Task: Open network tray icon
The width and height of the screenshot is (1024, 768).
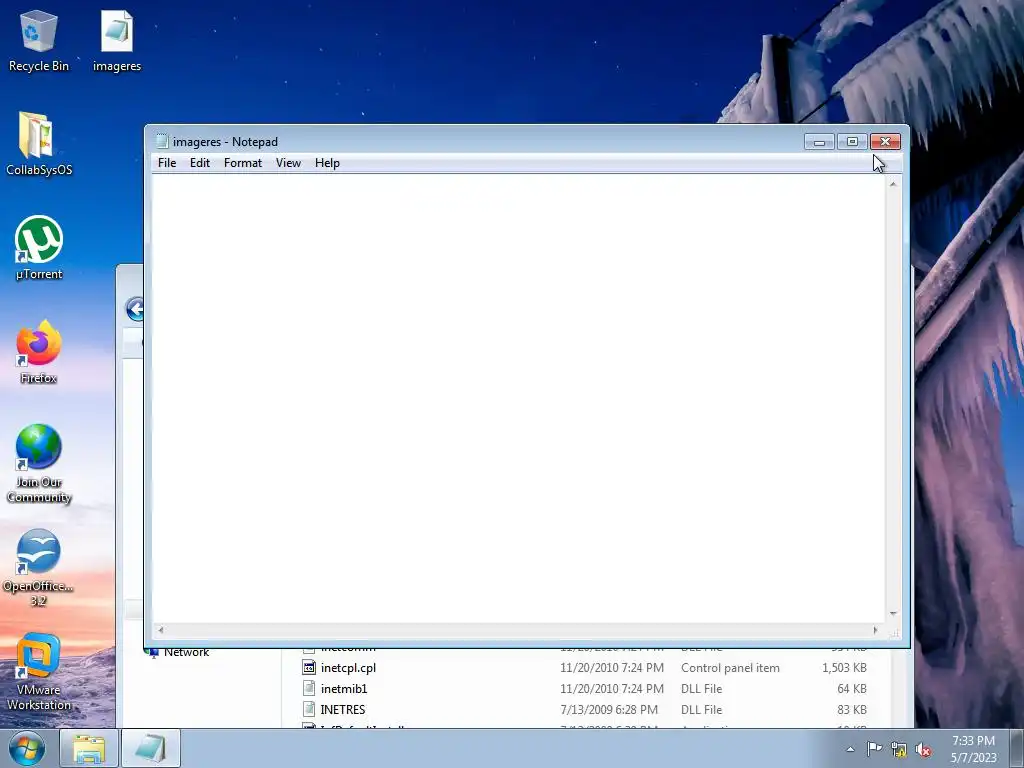Action: pyautogui.click(x=899, y=750)
